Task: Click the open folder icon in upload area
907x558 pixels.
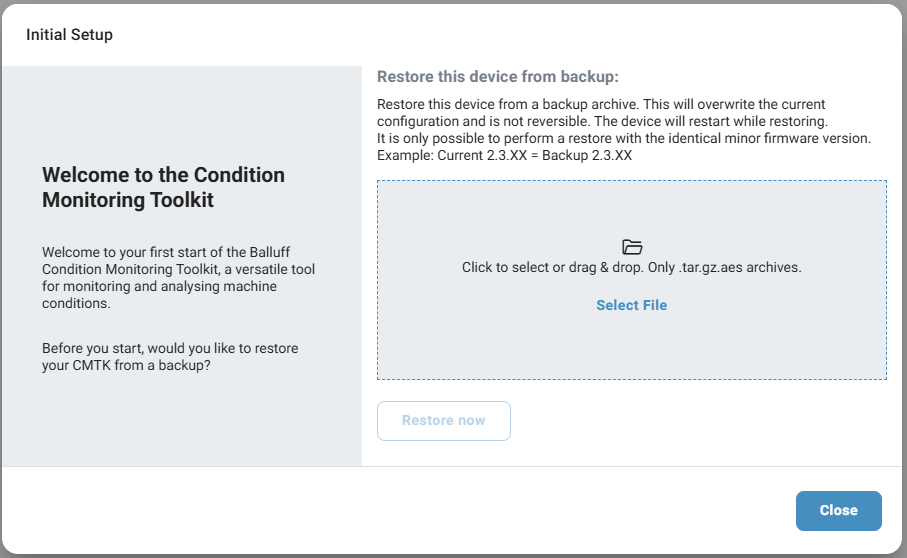Action: 631,247
